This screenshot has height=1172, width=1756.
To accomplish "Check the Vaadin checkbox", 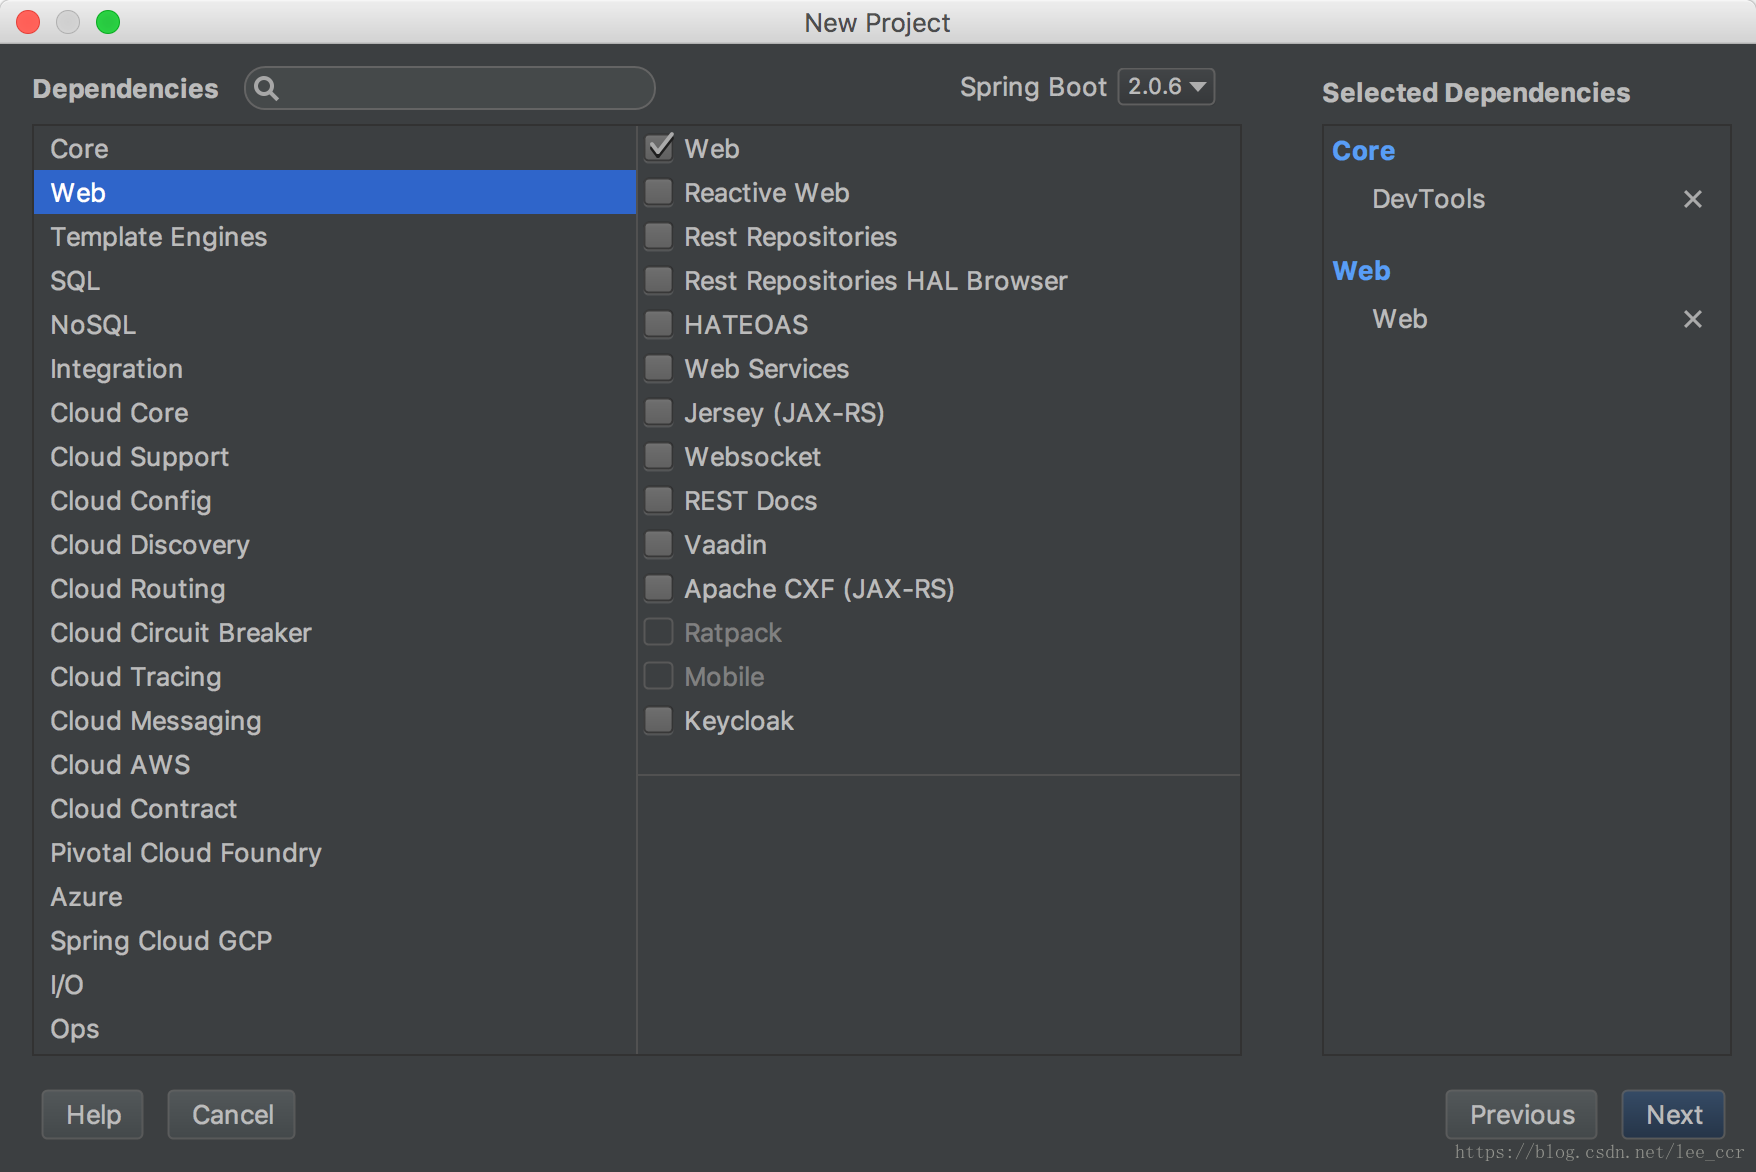I will (659, 544).
